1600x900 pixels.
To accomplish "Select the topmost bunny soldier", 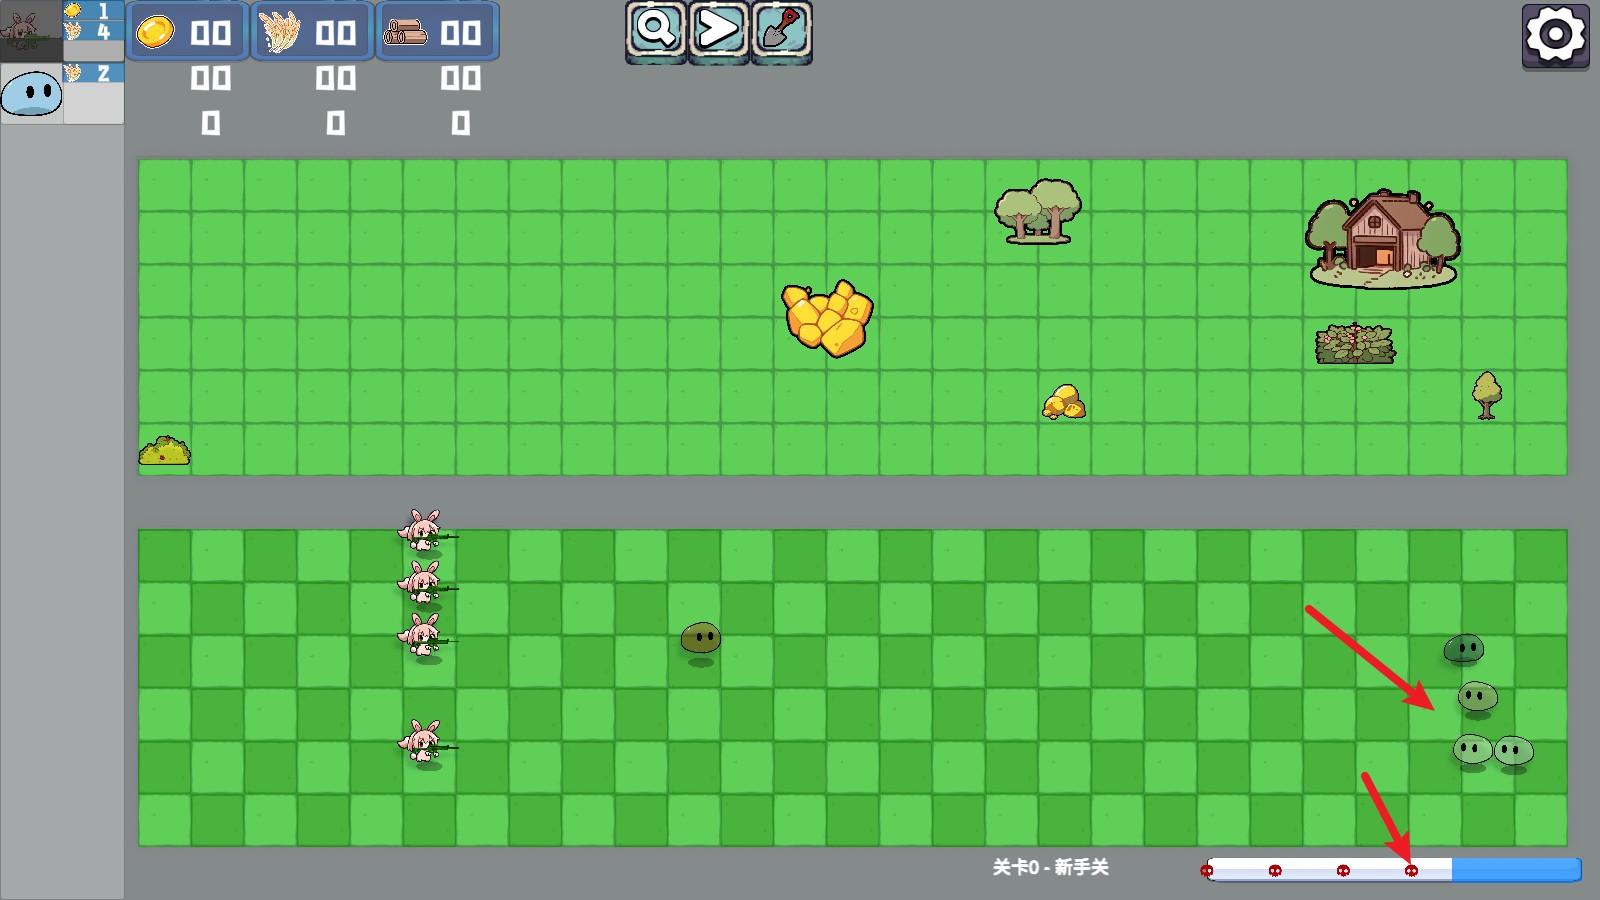I will (x=423, y=530).
